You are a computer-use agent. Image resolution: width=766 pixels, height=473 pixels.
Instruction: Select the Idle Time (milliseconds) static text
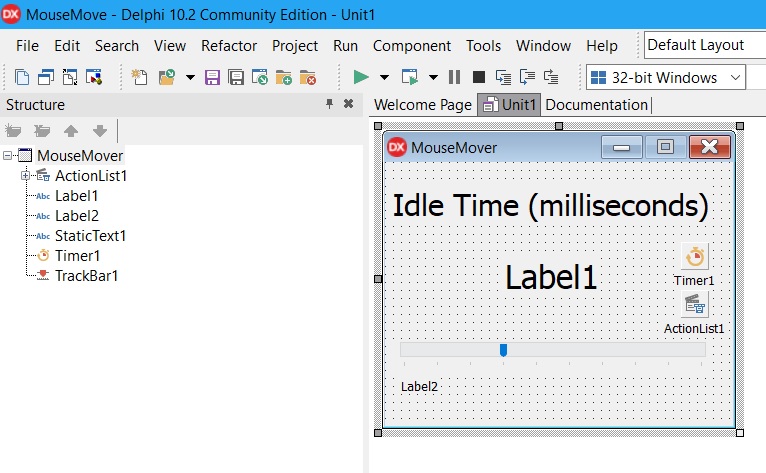551,205
